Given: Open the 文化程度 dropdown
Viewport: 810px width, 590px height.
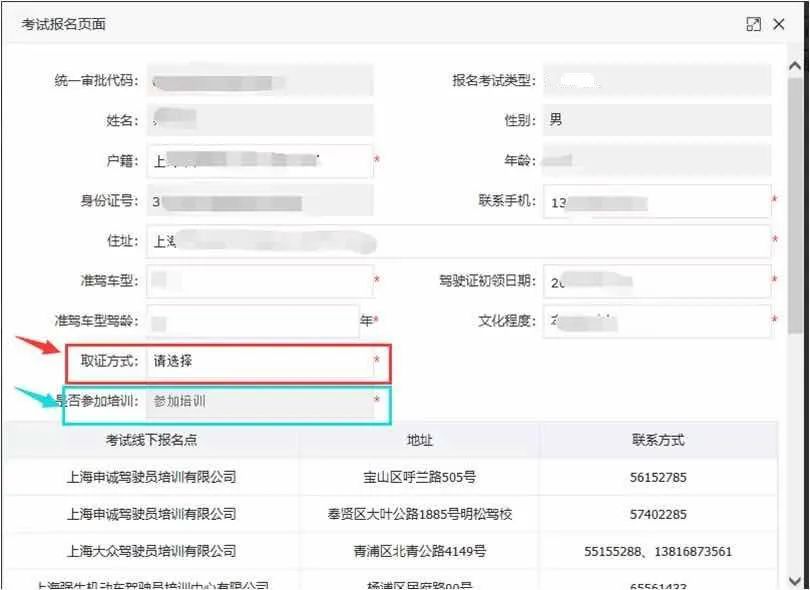Looking at the screenshot, I should (657, 321).
